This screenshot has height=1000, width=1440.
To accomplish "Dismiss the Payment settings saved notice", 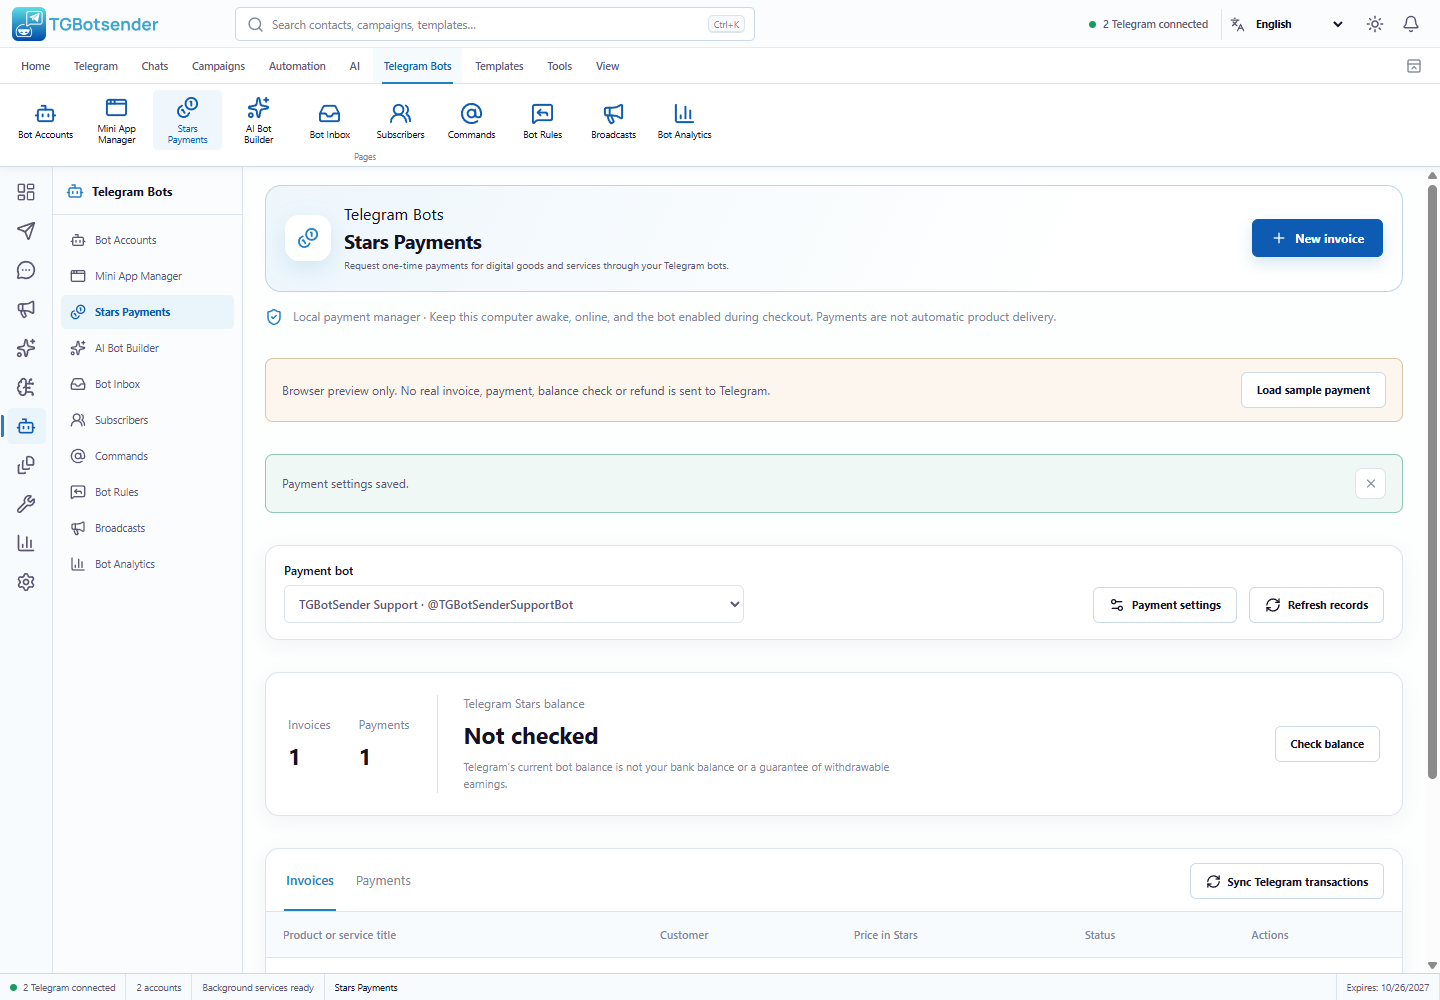I will pos(1371,484).
